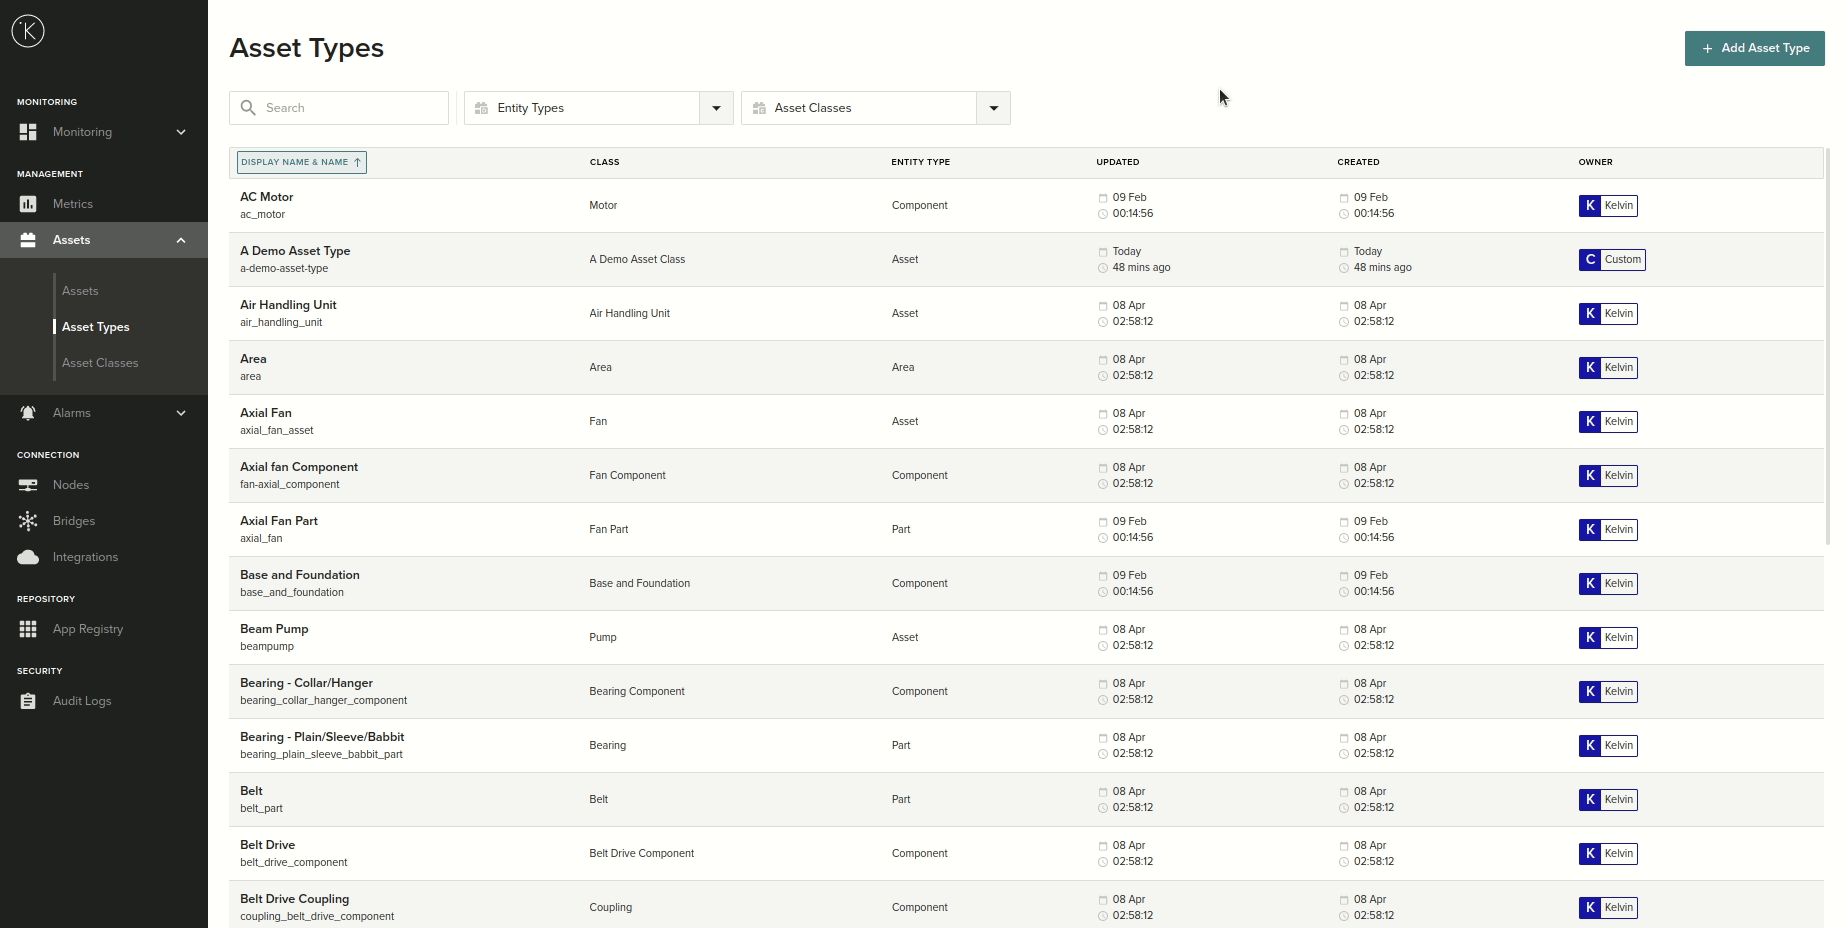Click the Nodes icon in sidebar
The image size is (1846, 928).
[28, 485]
